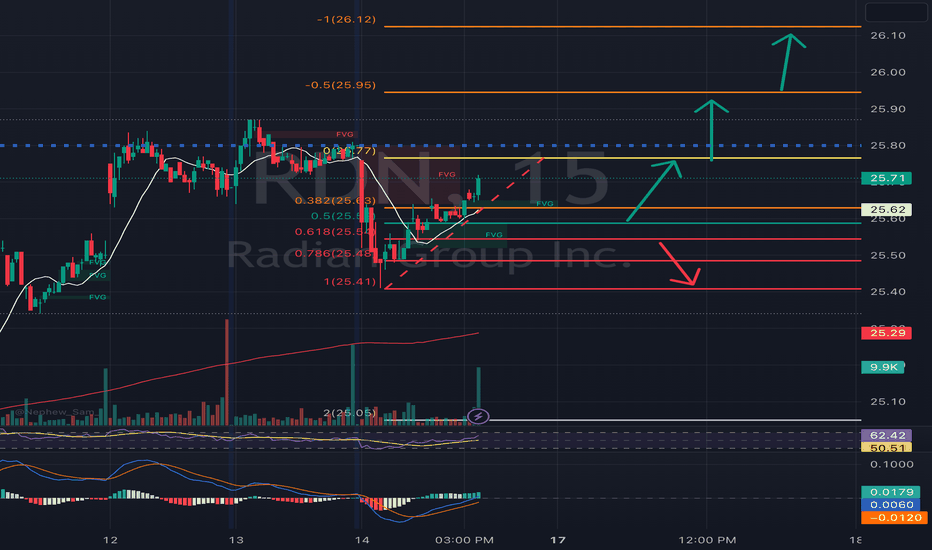Click date 13 on the time axis
This screenshot has height=550, width=932.
coord(236,540)
